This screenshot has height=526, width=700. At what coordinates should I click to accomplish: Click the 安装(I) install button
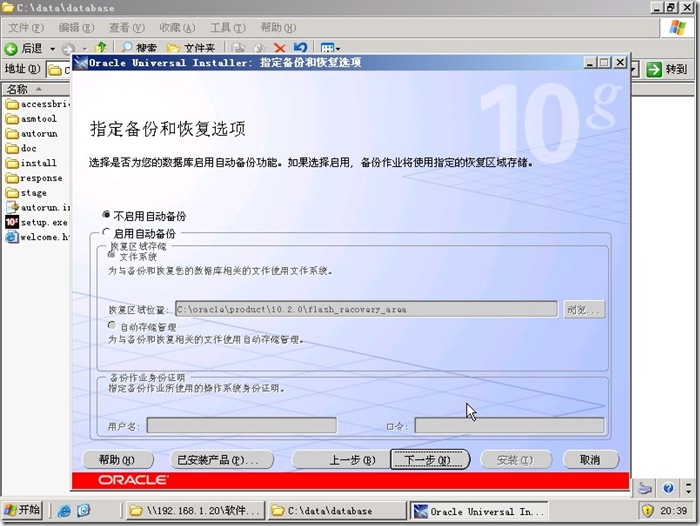coord(516,460)
